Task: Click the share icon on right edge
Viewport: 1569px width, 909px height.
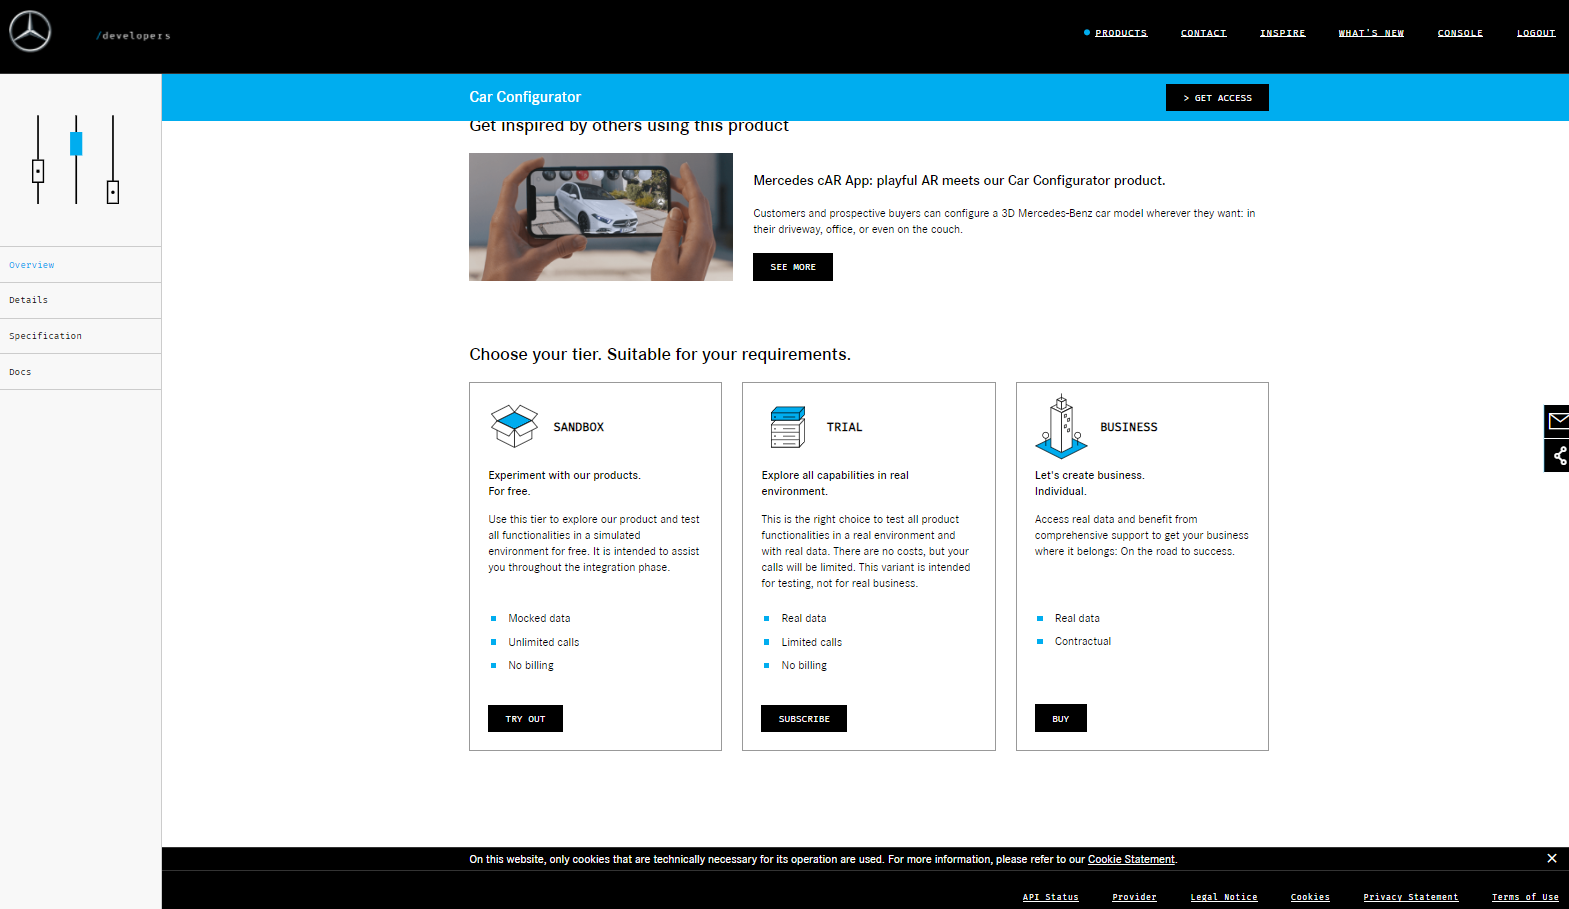Action: click(1558, 456)
